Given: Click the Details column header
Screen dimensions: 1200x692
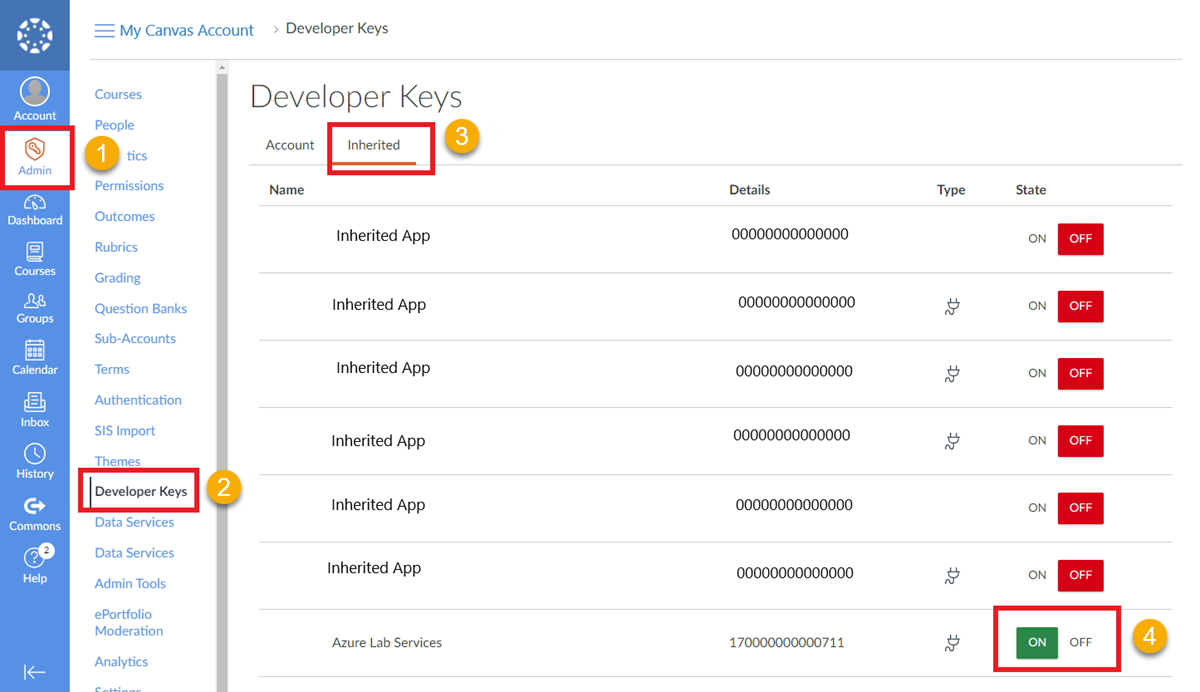Looking at the screenshot, I should (750, 190).
